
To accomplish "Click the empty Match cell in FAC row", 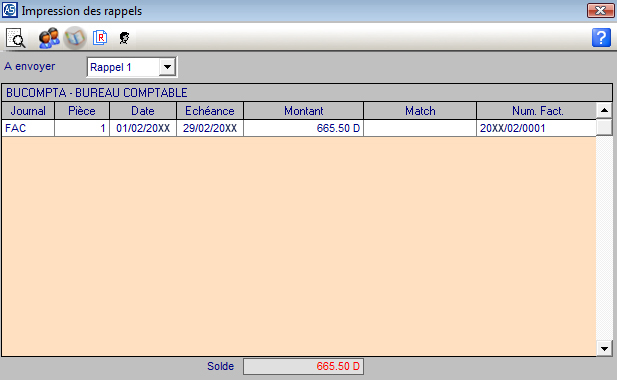I will coord(420,128).
